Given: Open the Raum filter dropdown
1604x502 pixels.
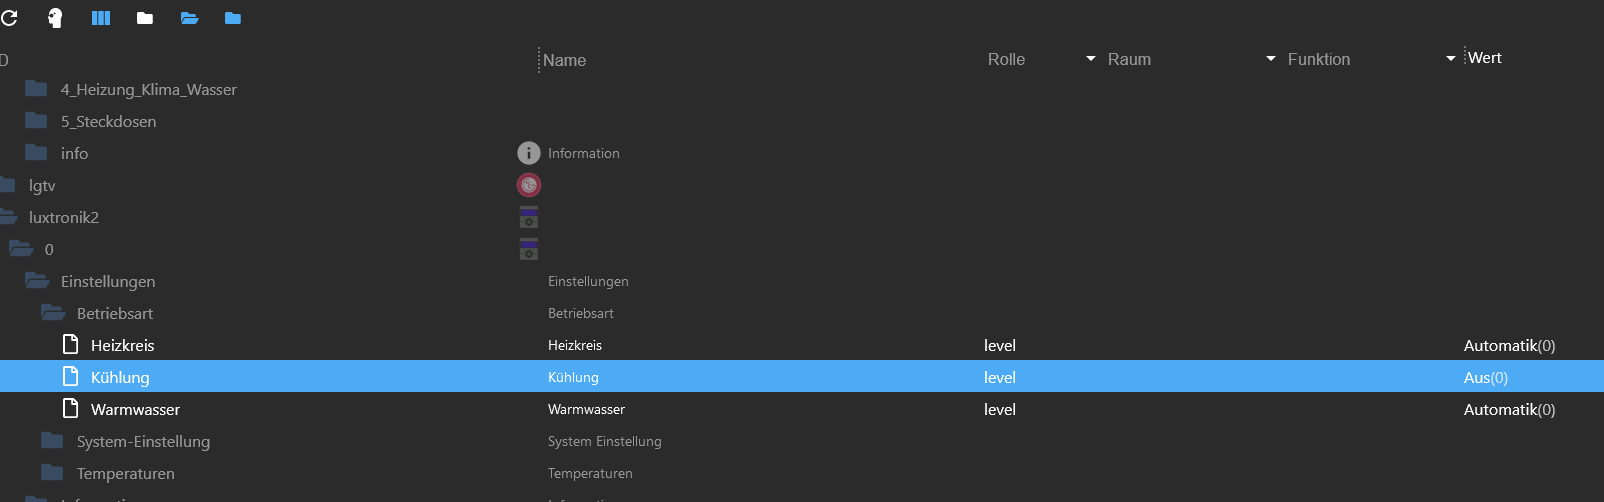Looking at the screenshot, I should 1271,59.
